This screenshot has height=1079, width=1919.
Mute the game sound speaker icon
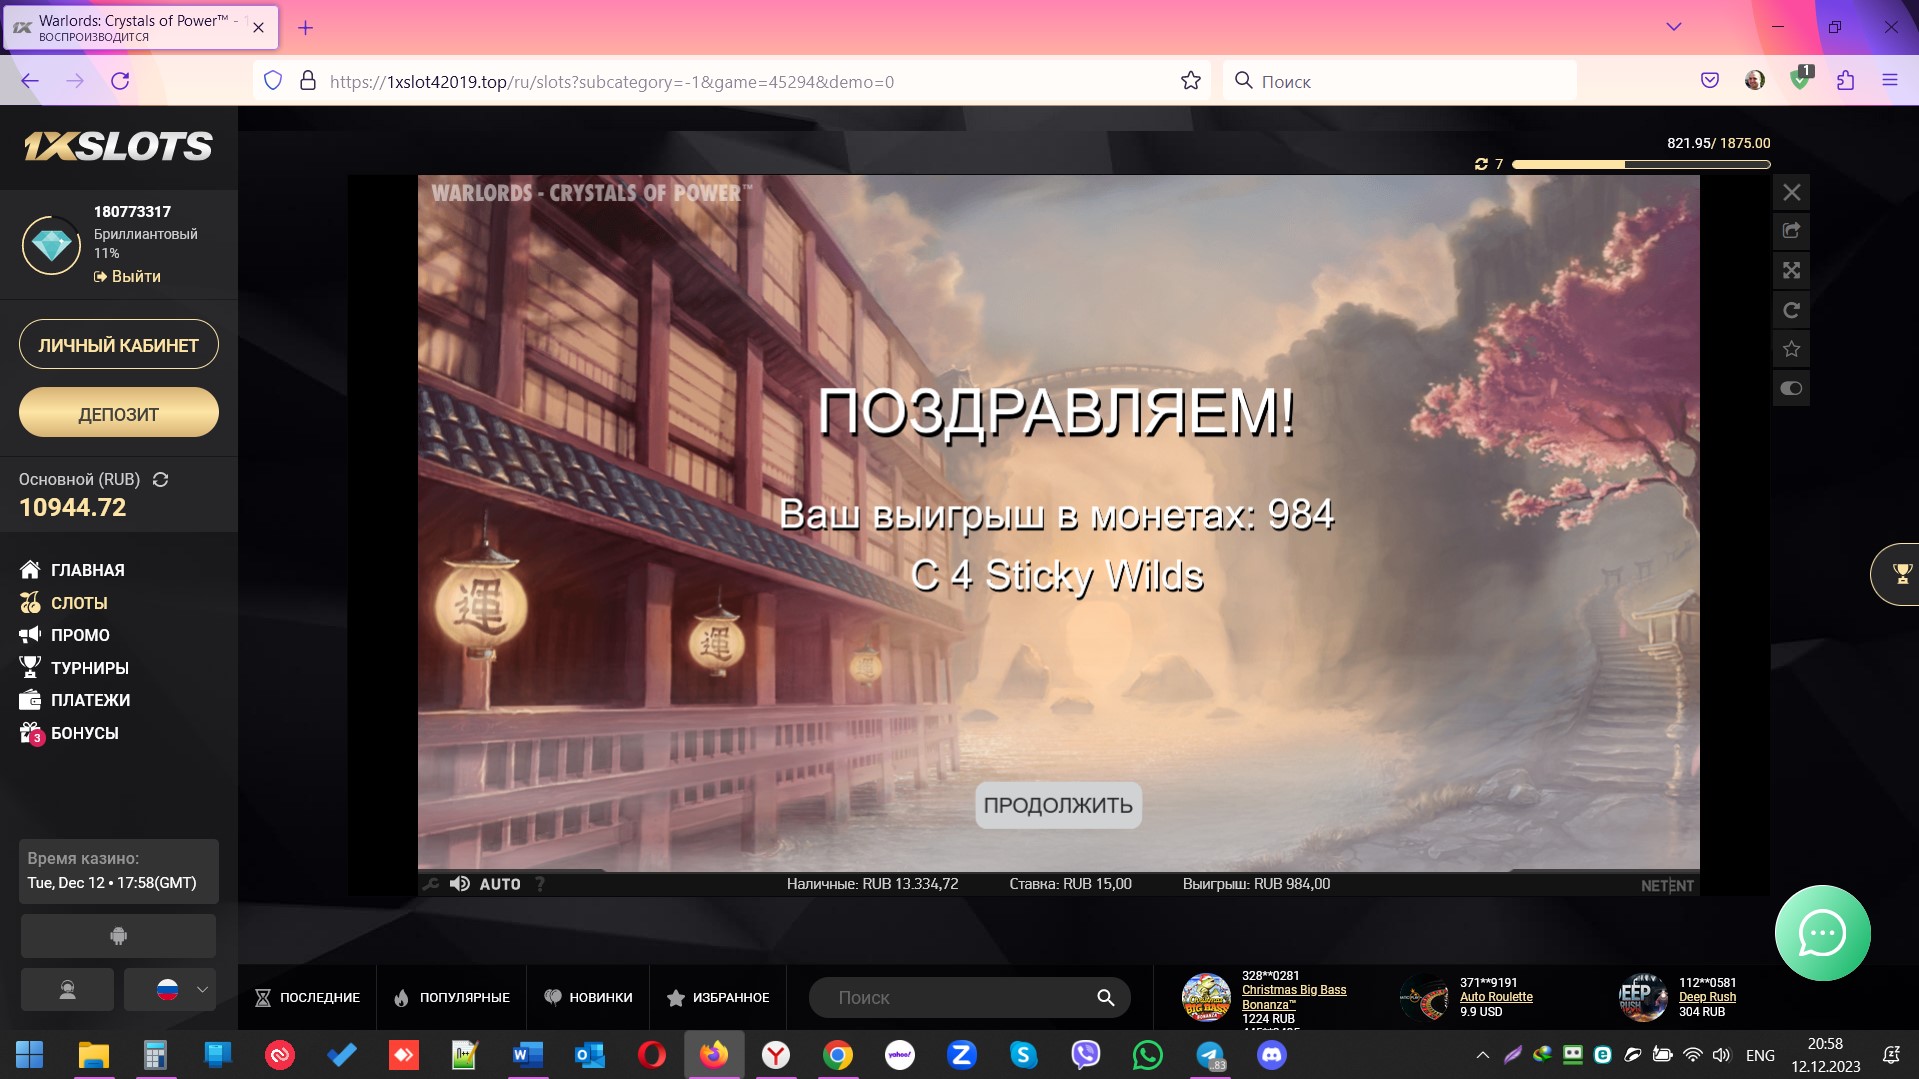click(460, 884)
